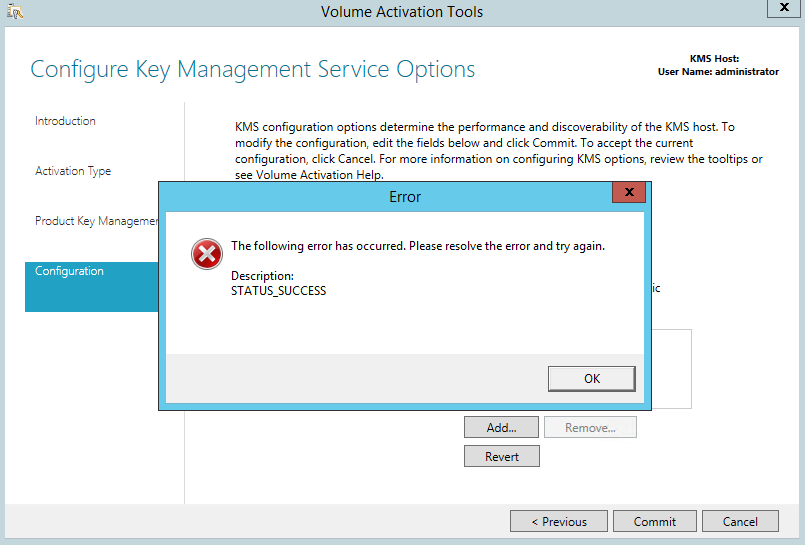Image resolution: width=805 pixels, height=545 pixels.
Task: Click the greyed-out Remove... button
Action: pyautogui.click(x=590, y=427)
